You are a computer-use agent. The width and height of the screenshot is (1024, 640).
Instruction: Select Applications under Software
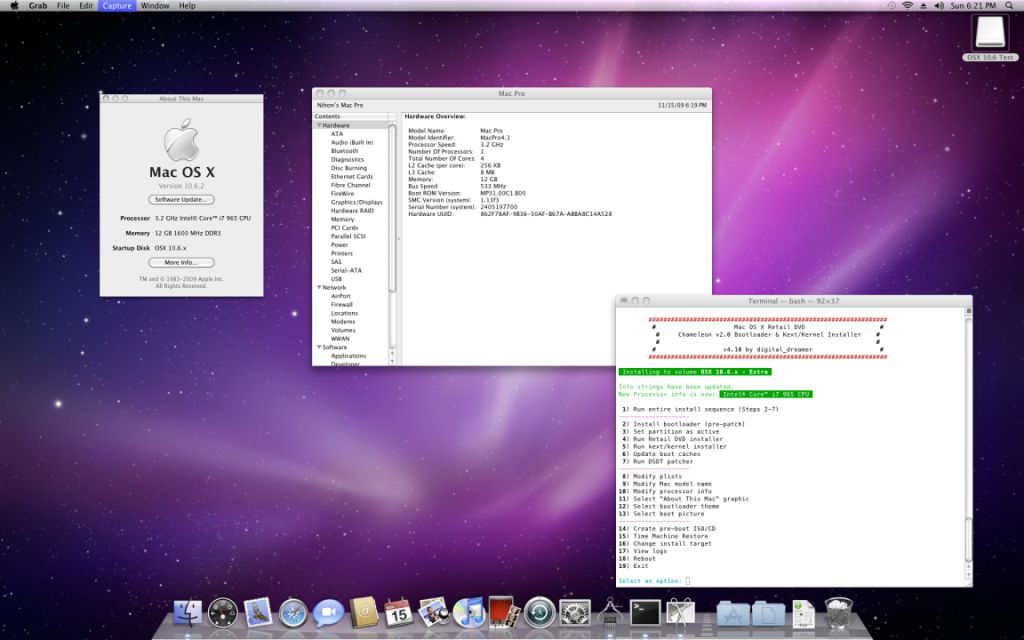click(x=349, y=356)
